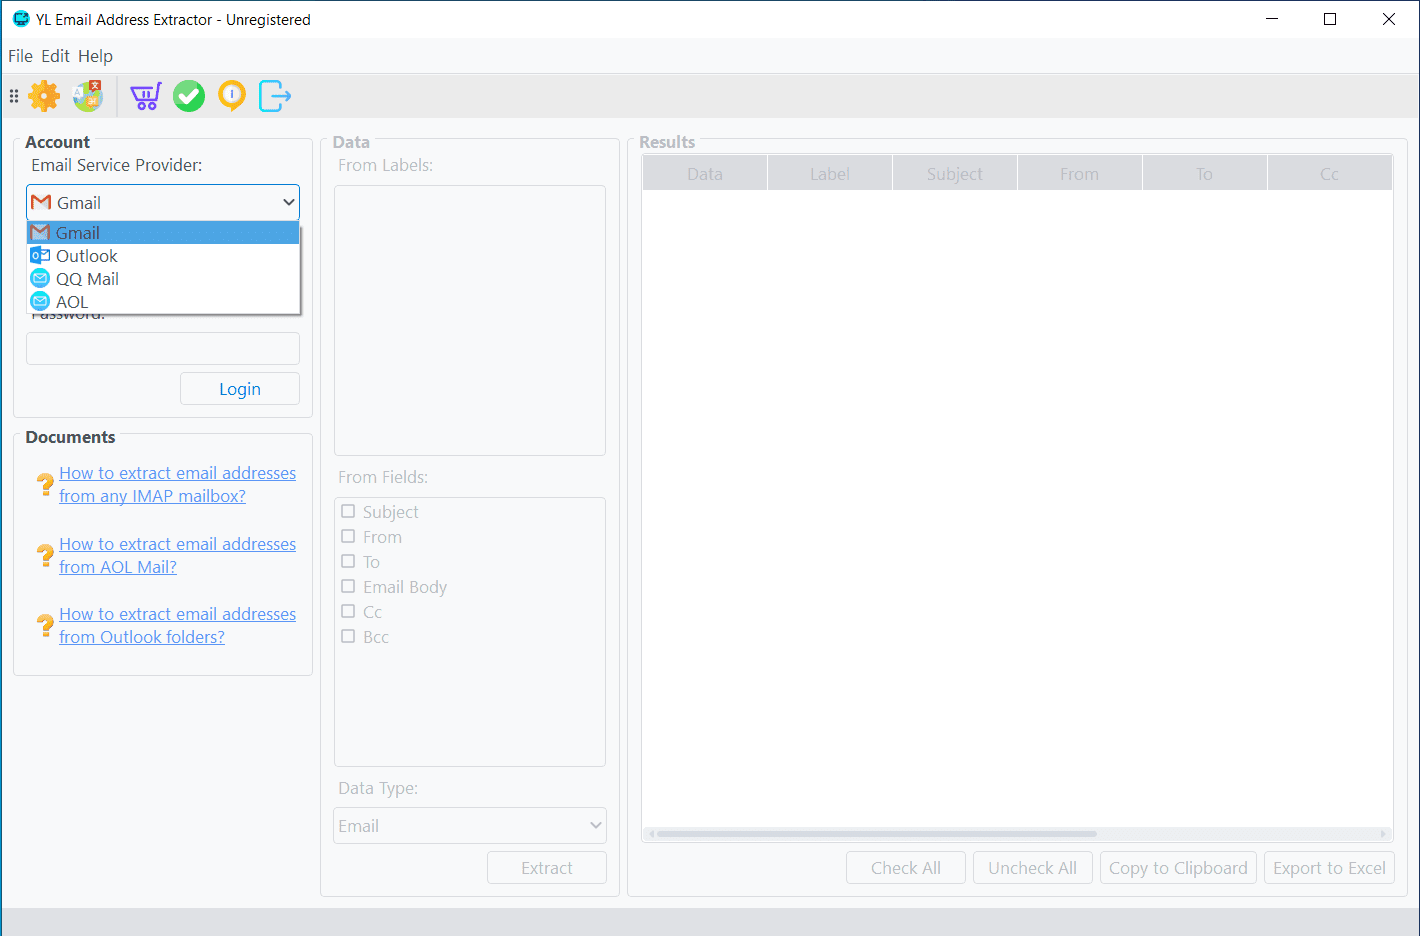Click the Uncheck All button
Screen dimensions: 1420x936
pyautogui.click(x=1033, y=868)
